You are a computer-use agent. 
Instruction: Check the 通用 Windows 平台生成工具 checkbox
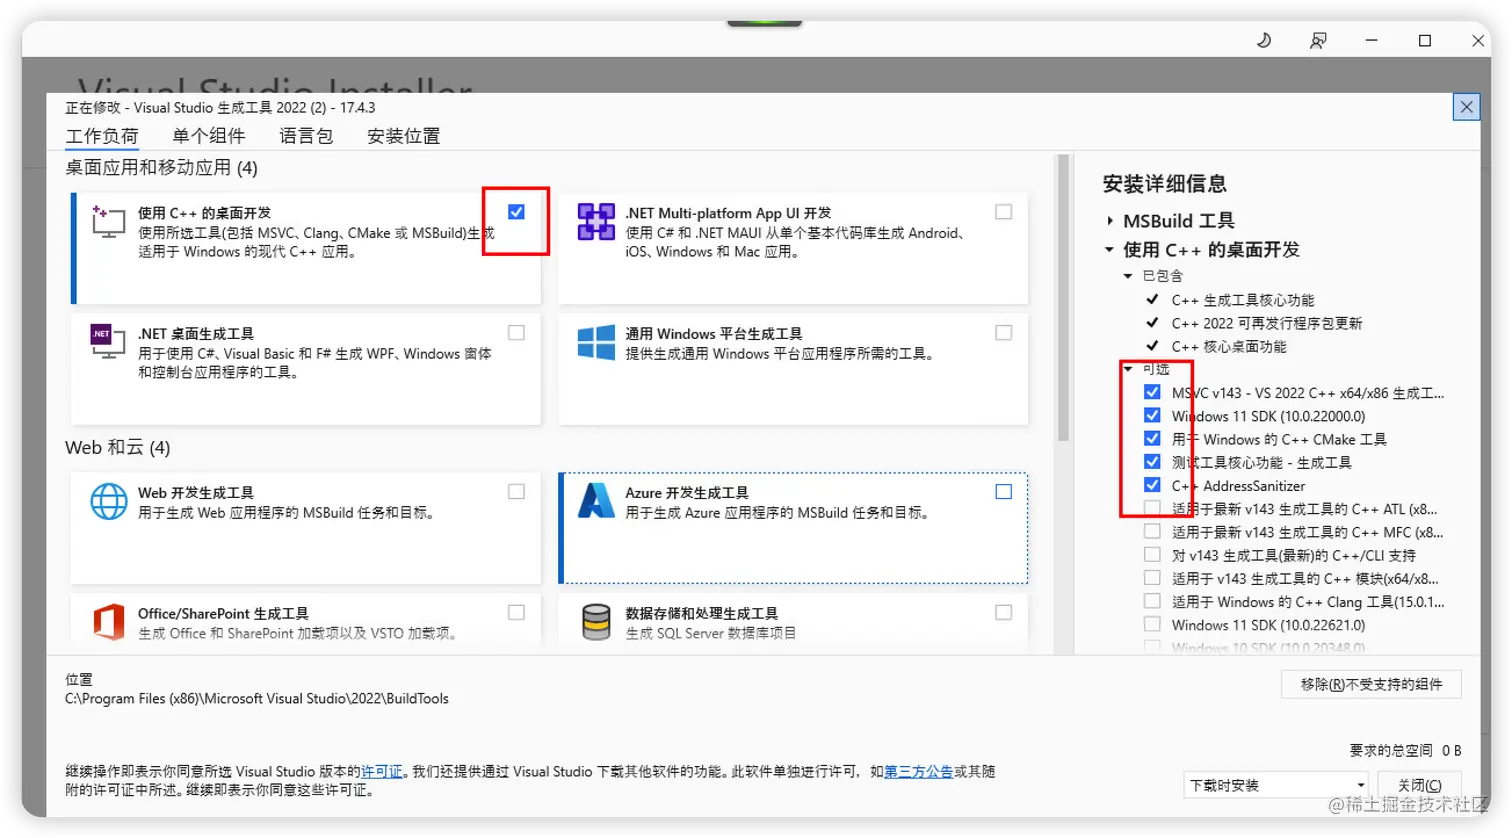point(1004,333)
